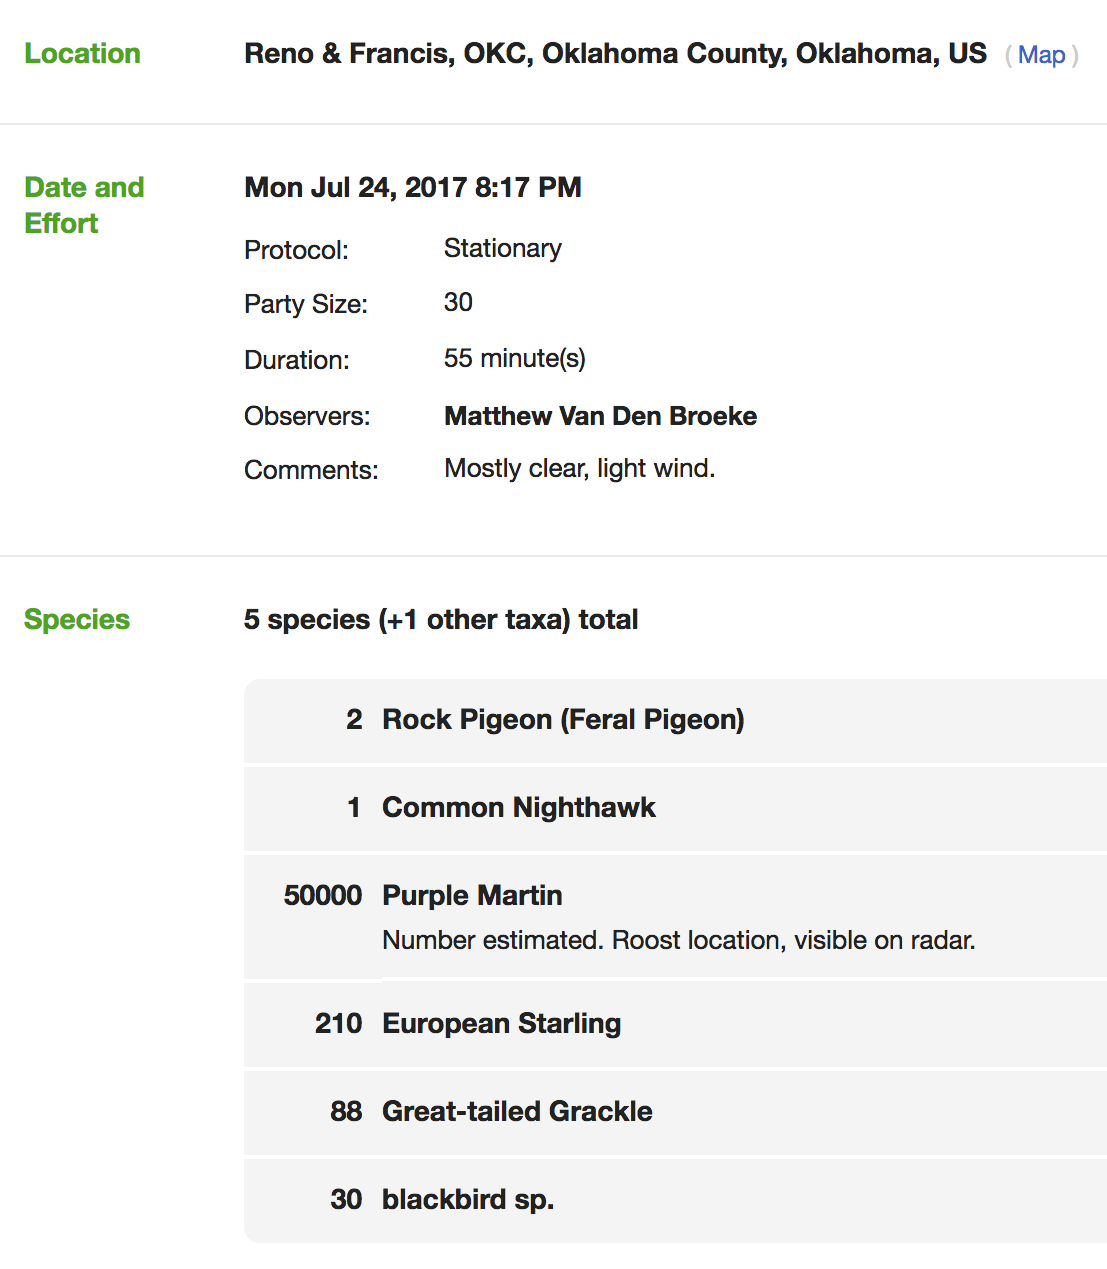Click the 55 minute duration value

(x=515, y=358)
